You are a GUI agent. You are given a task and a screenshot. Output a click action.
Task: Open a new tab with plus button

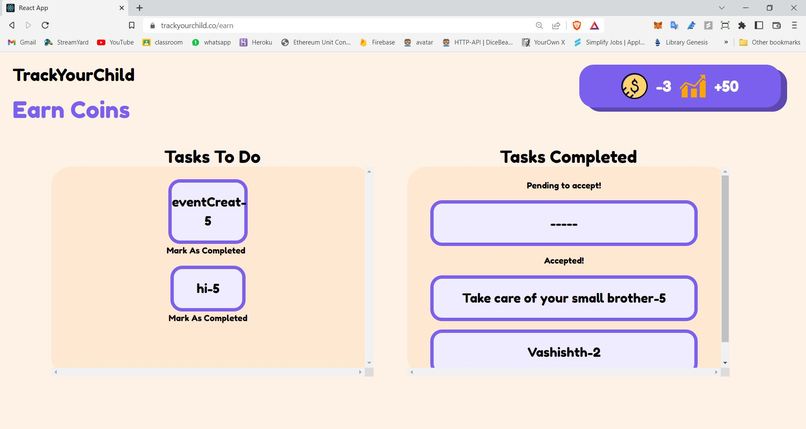coord(139,8)
